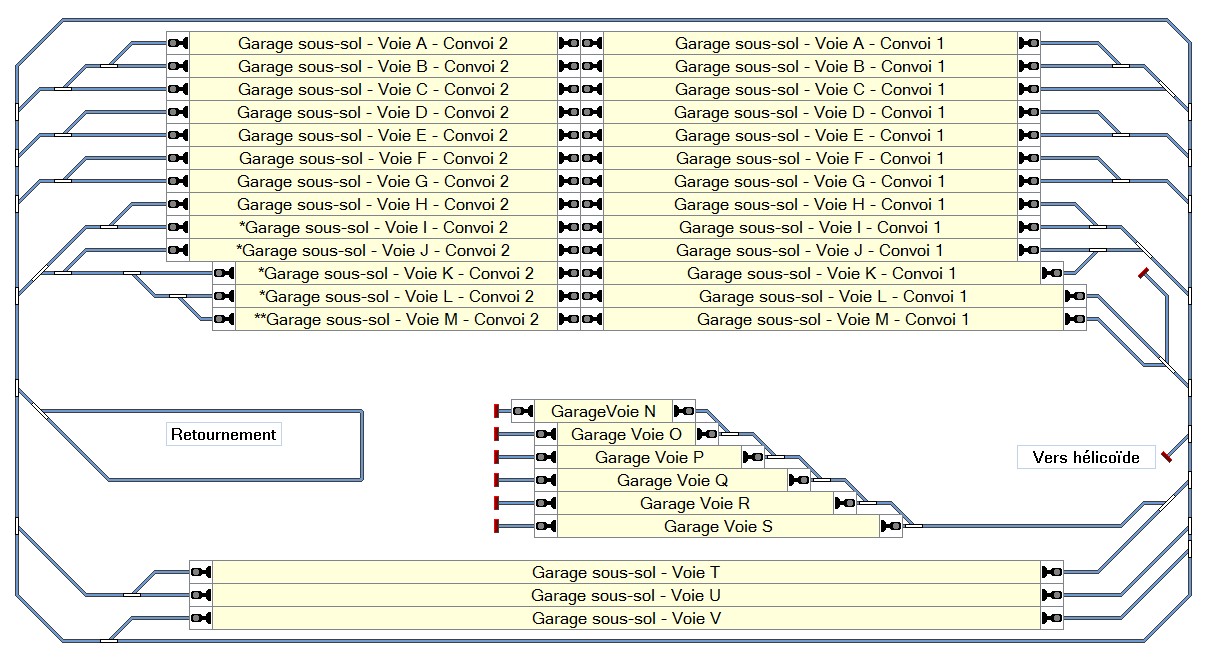Select red buffer stop left of Garage Voie P
Screen dimensions: 1207x666
coord(496,457)
